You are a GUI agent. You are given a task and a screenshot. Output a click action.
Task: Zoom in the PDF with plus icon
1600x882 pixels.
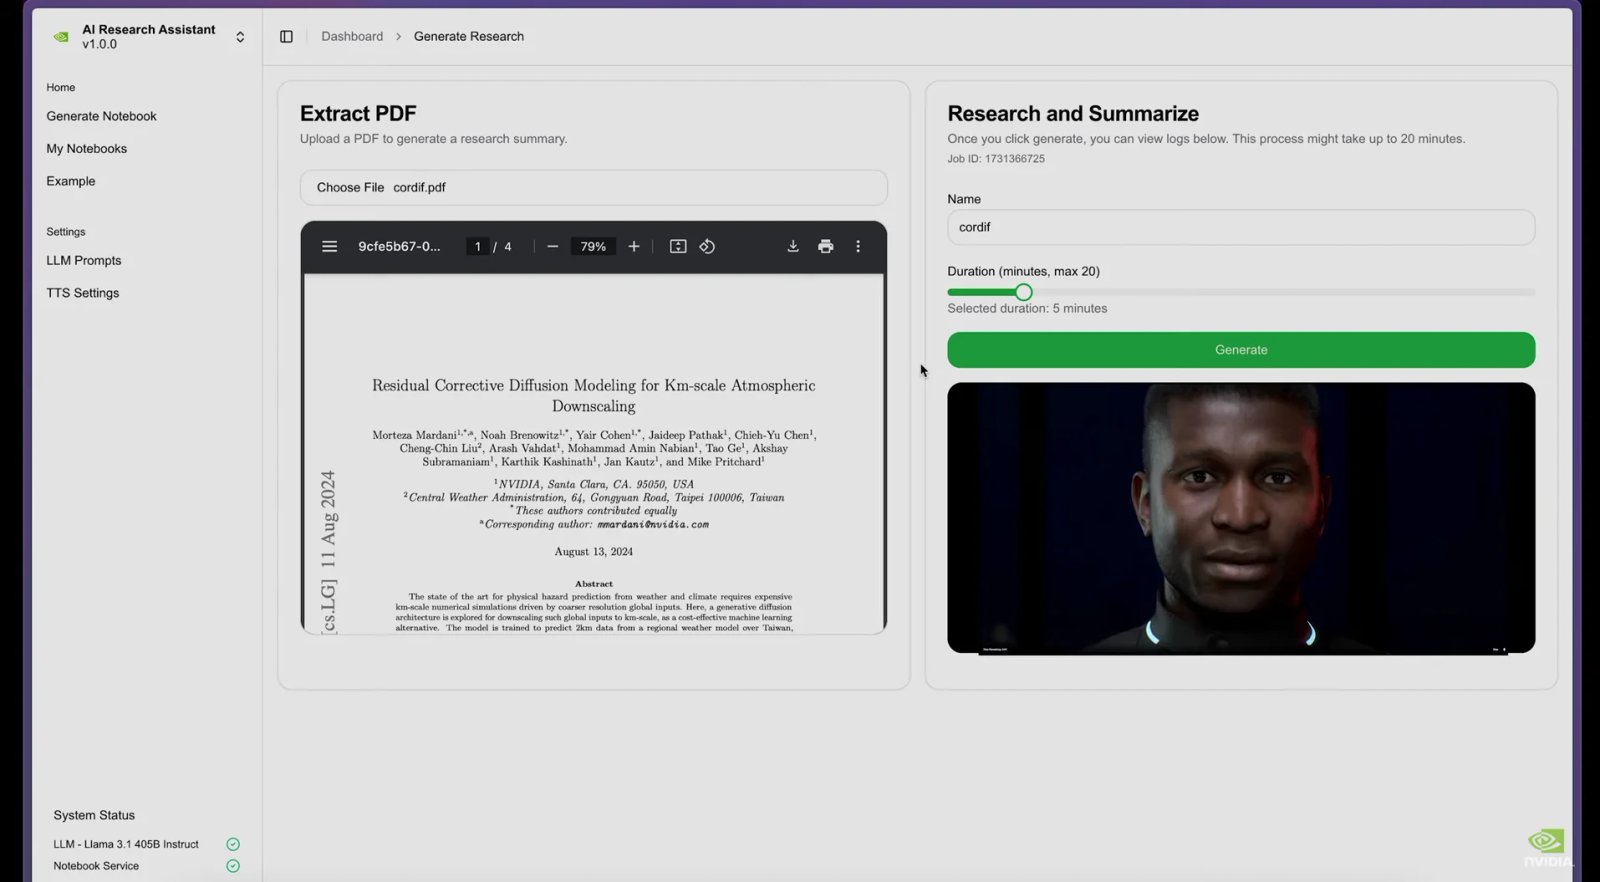[633, 247]
